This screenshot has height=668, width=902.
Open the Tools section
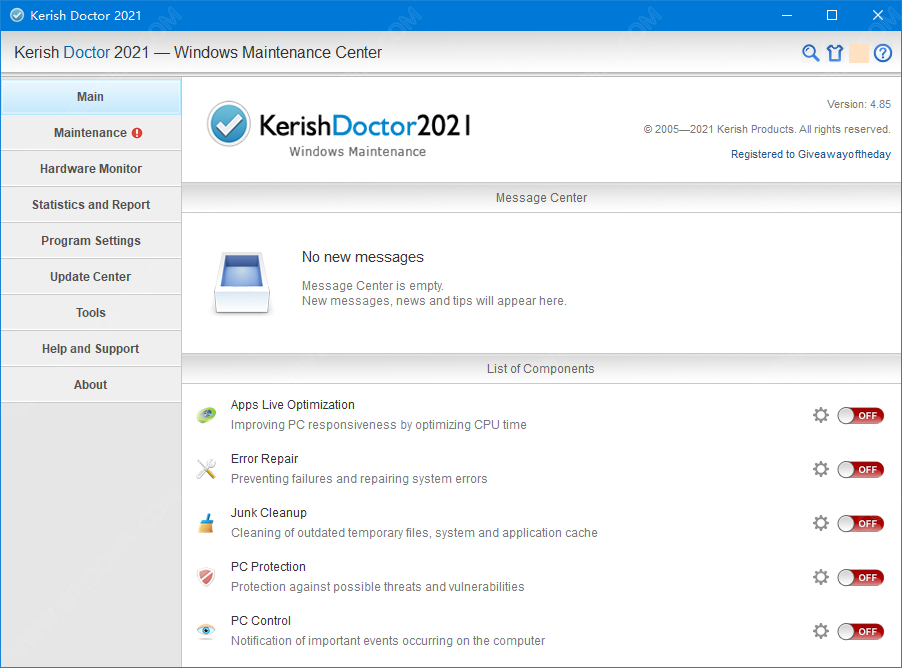[x=91, y=312]
